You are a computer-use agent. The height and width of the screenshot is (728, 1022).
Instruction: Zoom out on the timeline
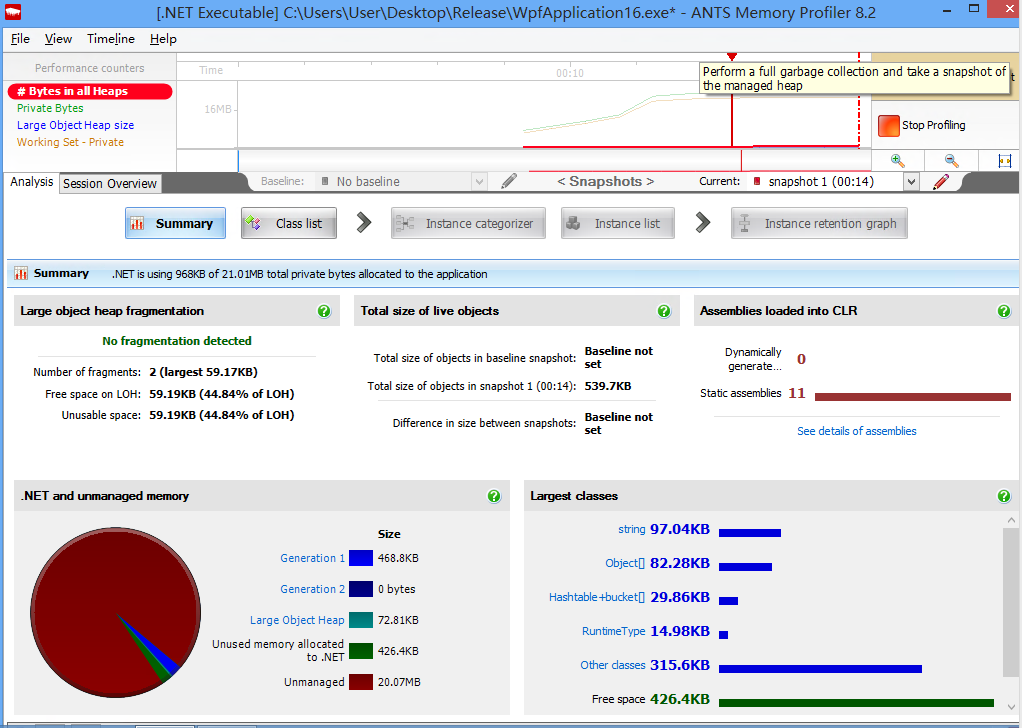tap(951, 160)
